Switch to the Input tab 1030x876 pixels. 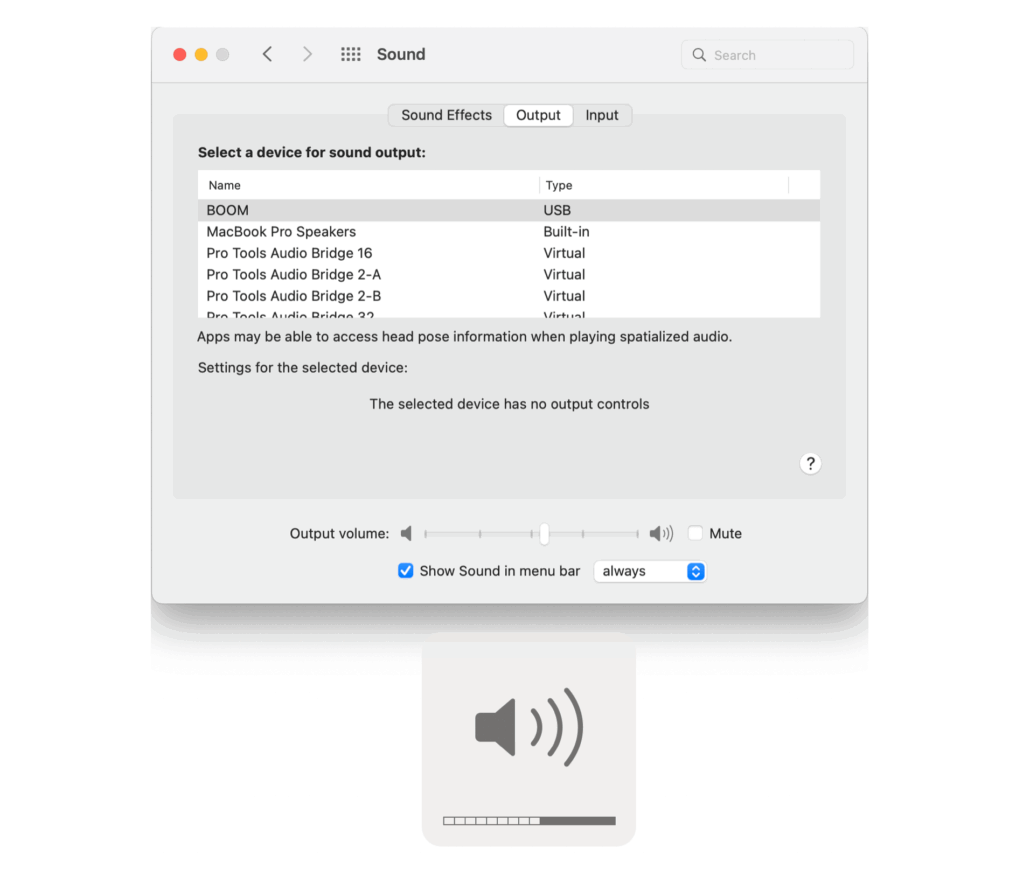[602, 115]
